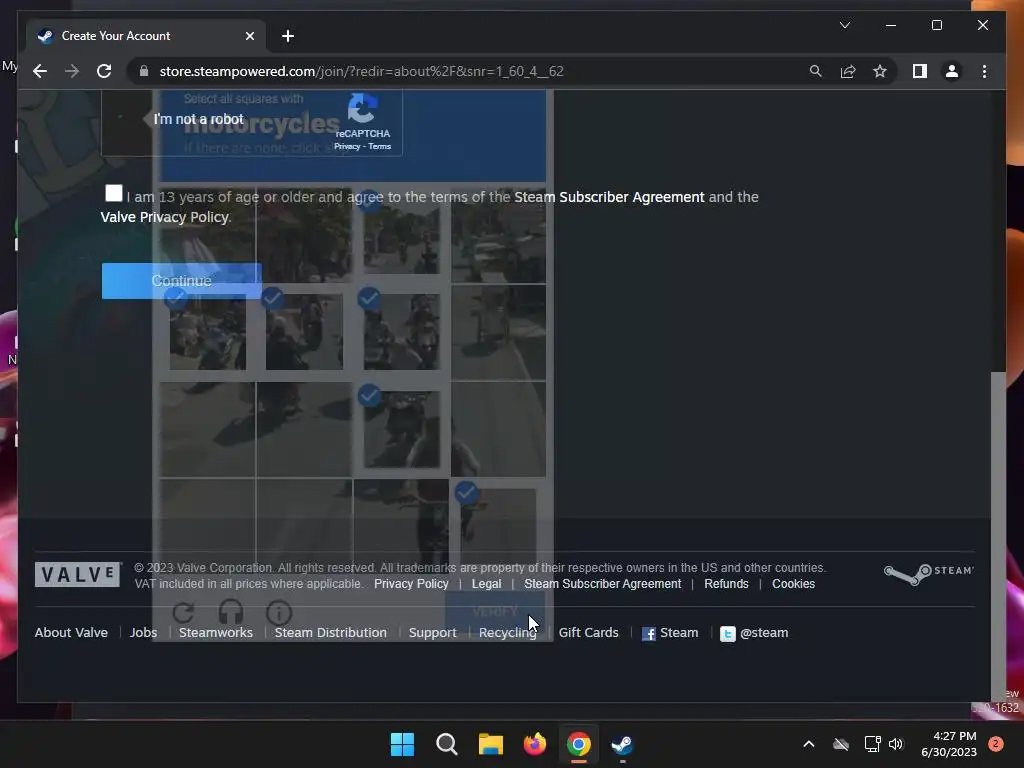Open footer Steam Subscriber Agreement link
This screenshot has height=768, width=1024.
pos(602,584)
